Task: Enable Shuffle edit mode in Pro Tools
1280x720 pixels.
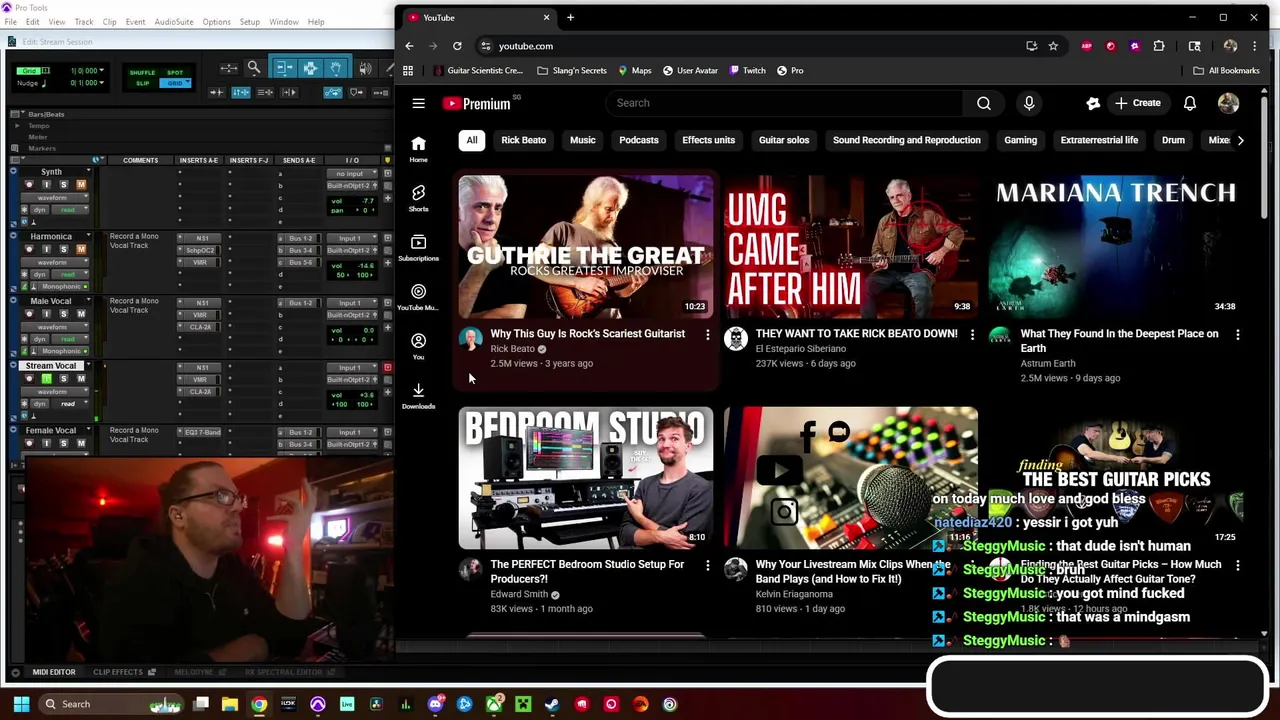Action: pos(142,73)
